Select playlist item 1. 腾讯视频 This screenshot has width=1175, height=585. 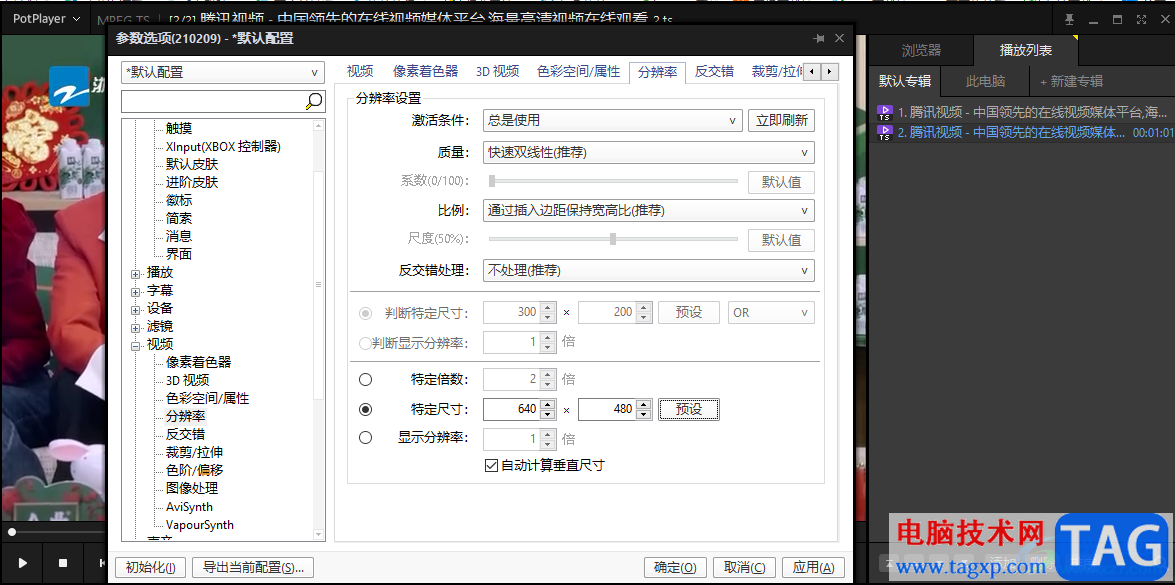coord(1021,112)
